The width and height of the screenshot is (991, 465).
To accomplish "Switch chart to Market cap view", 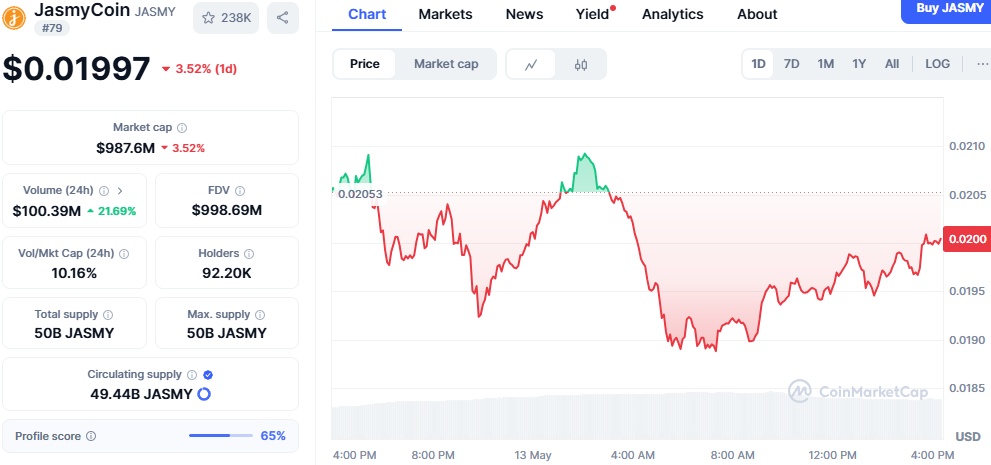I will point(446,64).
